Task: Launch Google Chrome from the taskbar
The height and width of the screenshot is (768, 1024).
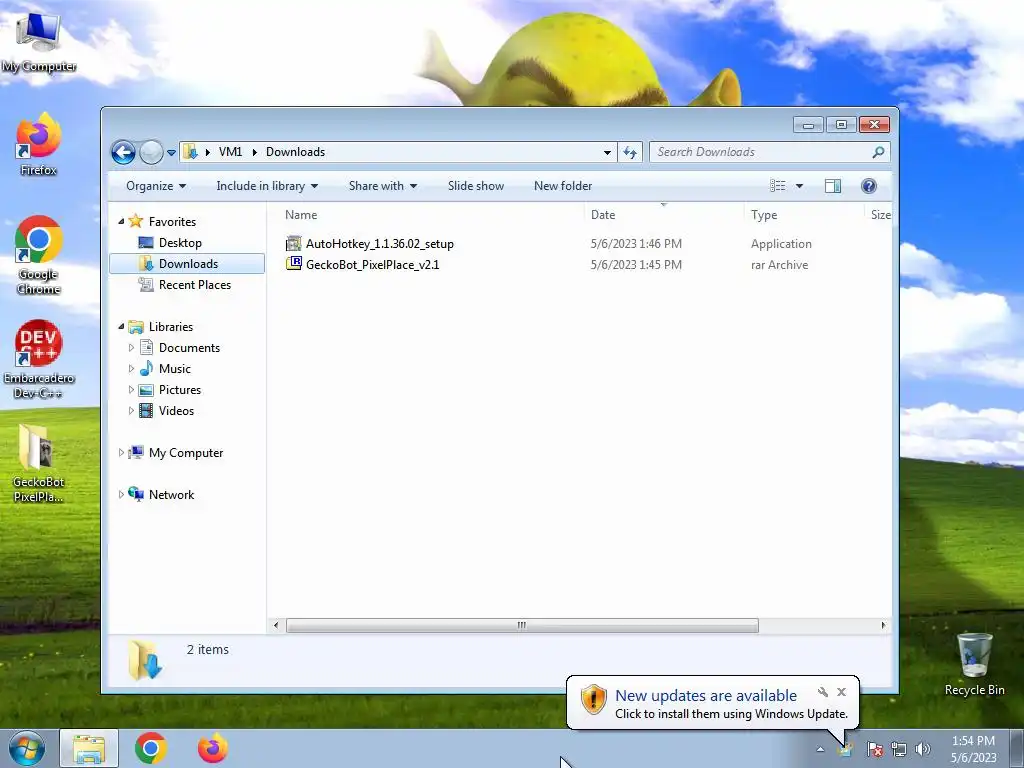Action: (x=151, y=748)
